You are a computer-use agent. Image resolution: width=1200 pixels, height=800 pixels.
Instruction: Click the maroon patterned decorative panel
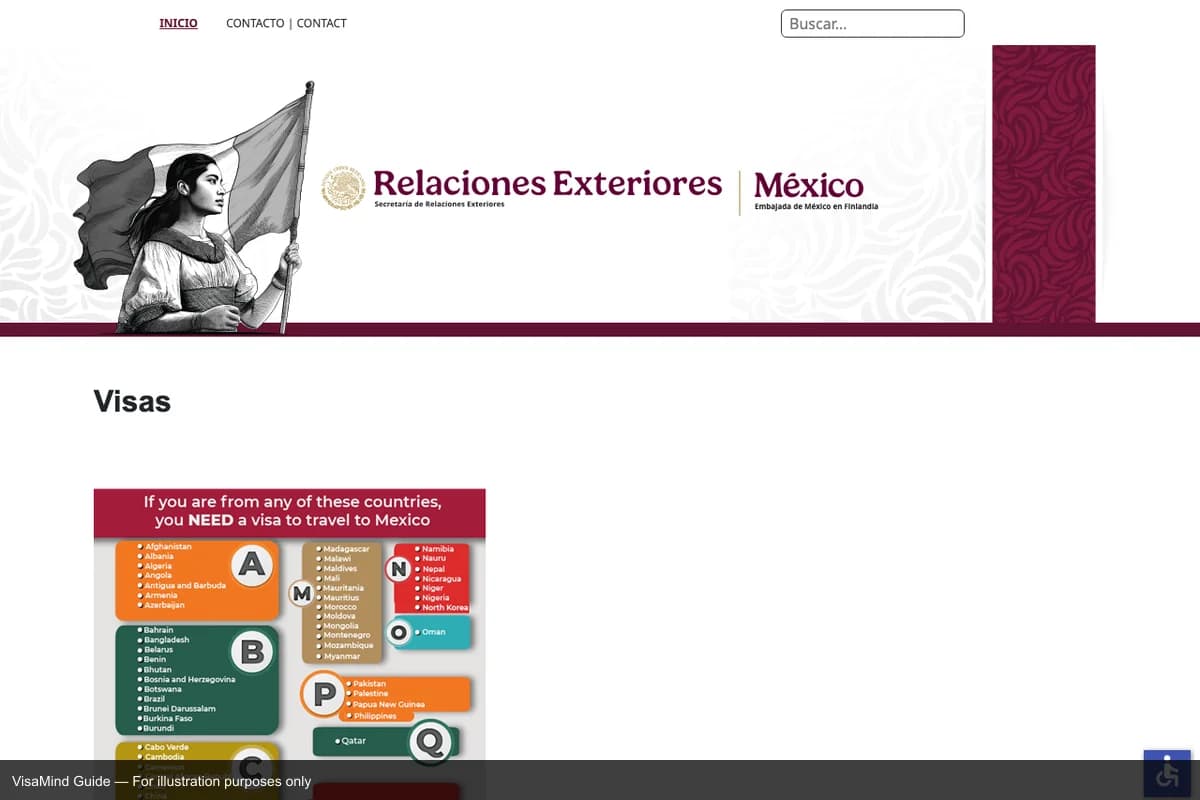(1043, 184)
